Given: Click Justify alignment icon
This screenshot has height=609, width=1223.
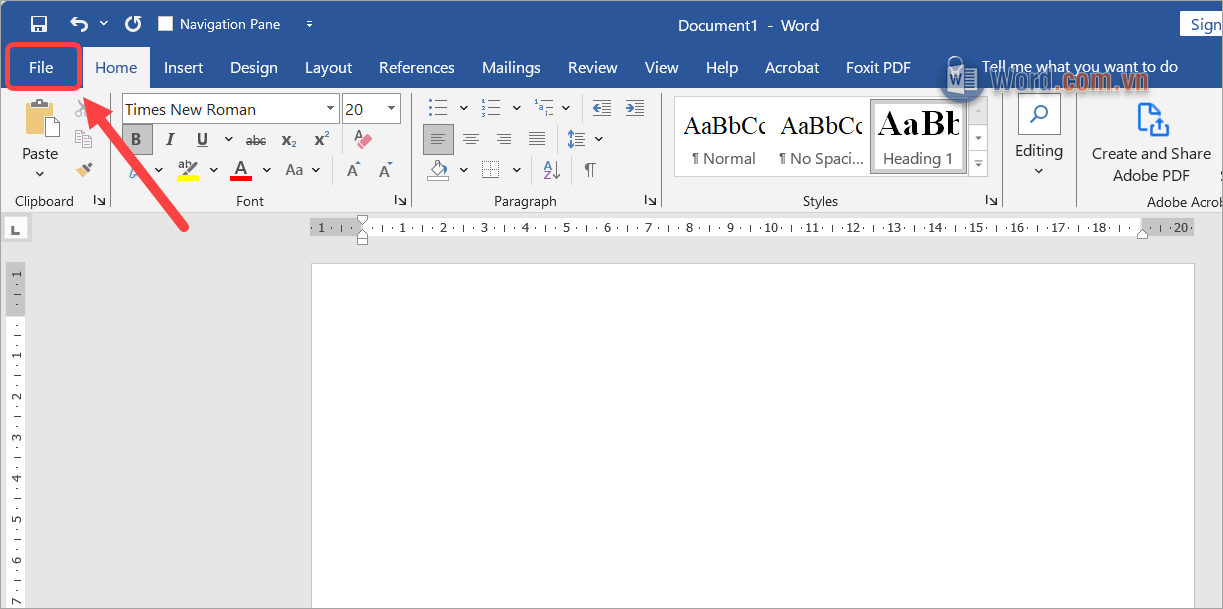Looking at the screenshot, I should [537, 139].
